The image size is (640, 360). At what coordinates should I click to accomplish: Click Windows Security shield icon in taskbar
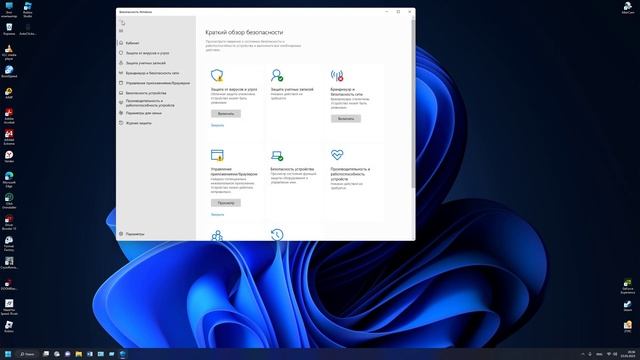[x=122, y=354]
